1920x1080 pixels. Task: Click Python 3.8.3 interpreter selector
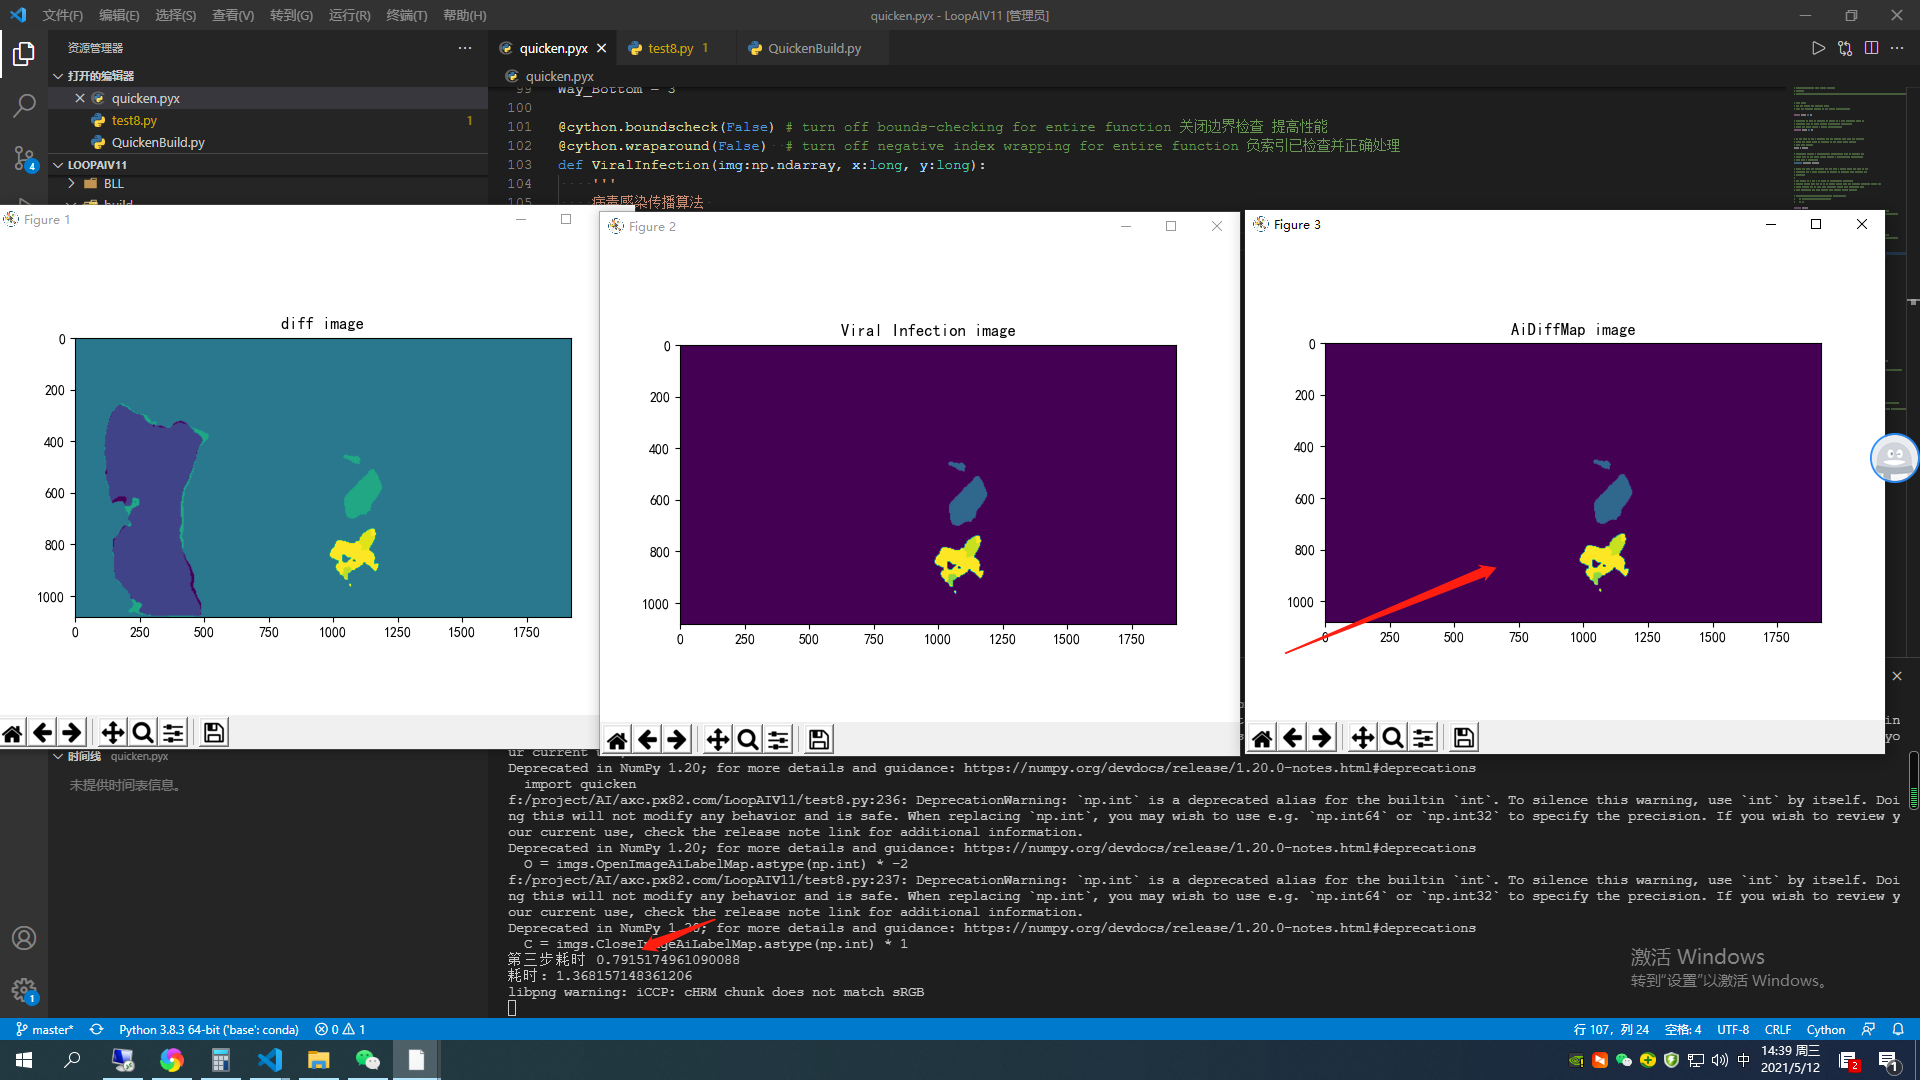pos(208,1029)
